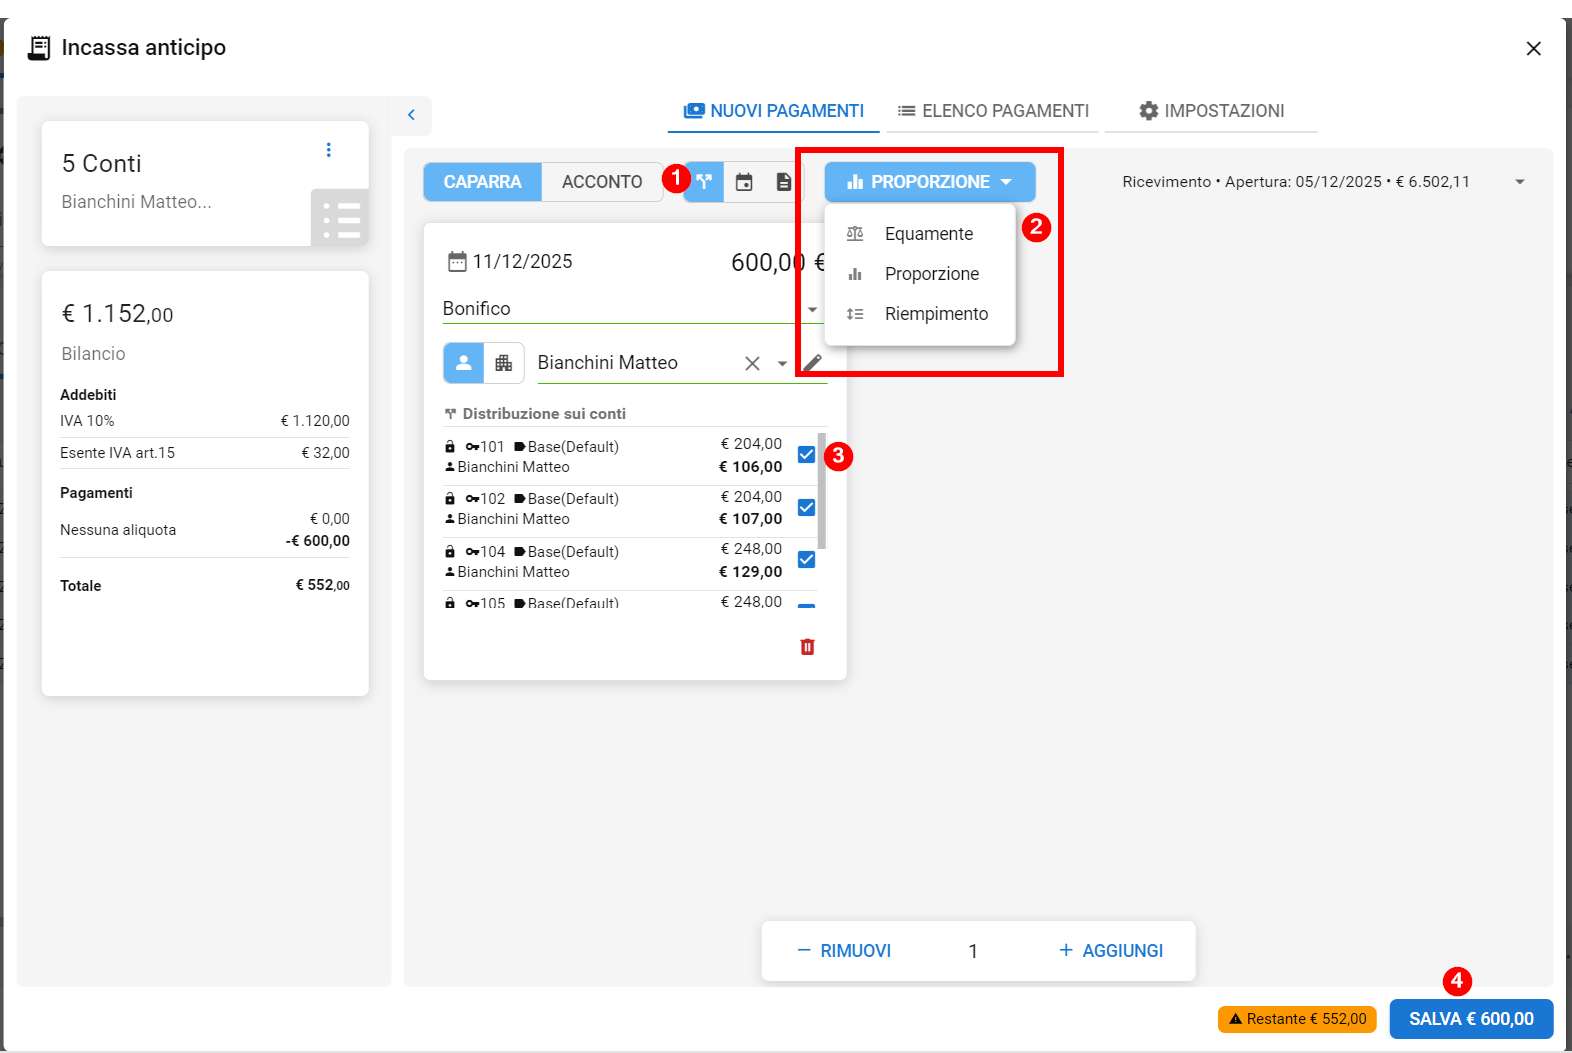Choose Equamente from distribution menu
This screenshot has height=1053, width=1572.
(928, 234)
